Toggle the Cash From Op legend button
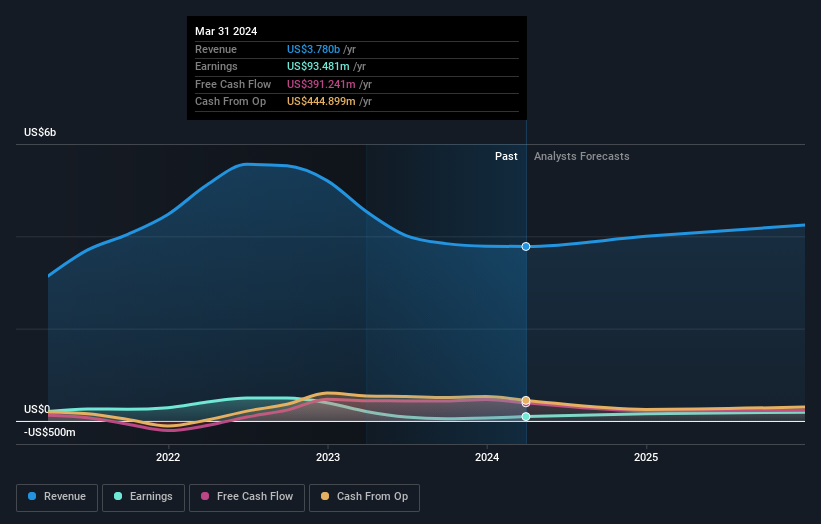This screenshot has width=821, height=524. pos(364,497)
